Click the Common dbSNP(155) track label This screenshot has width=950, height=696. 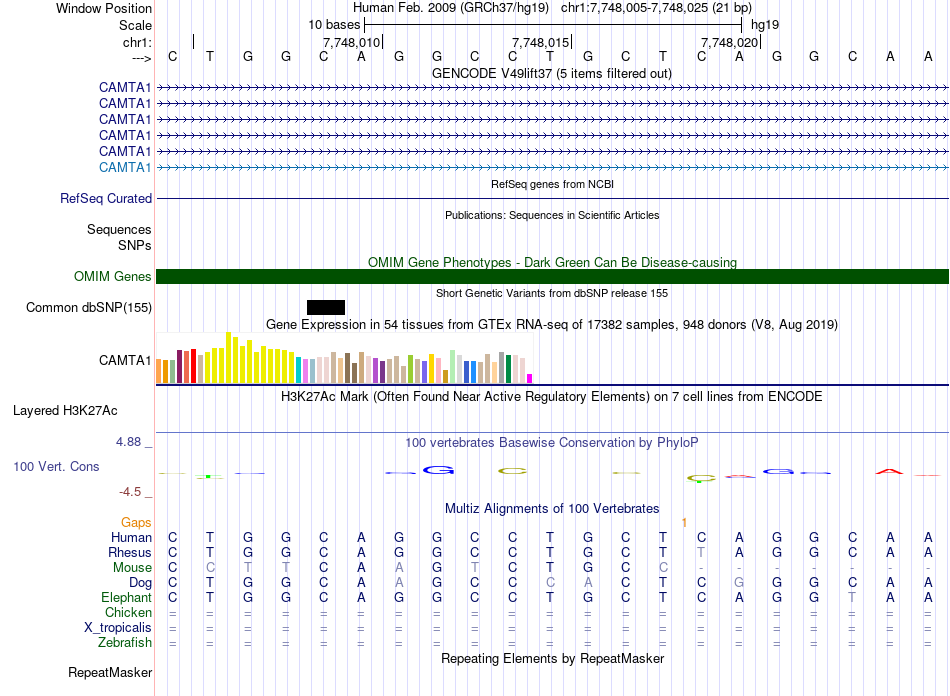point(89,307)
